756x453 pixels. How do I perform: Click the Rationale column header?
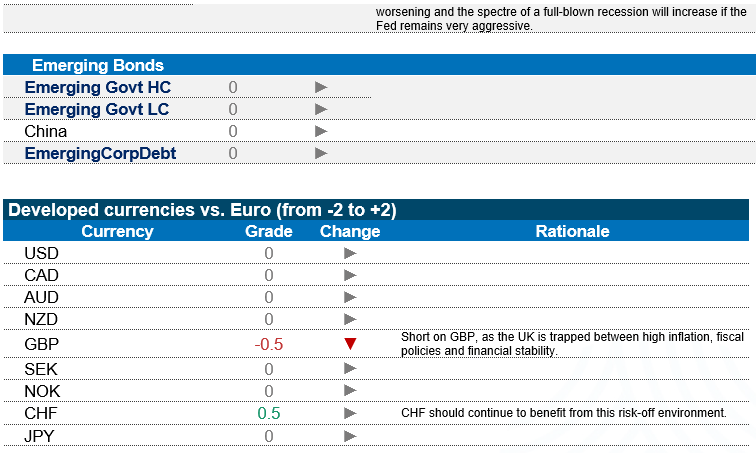[572, 231]
